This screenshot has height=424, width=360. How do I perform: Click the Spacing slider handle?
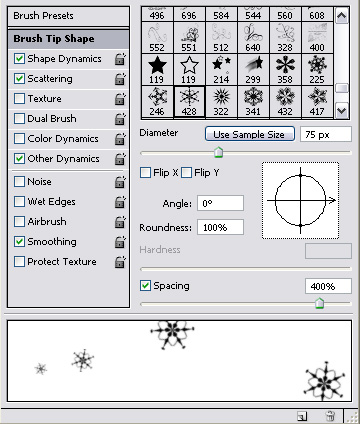(319, 303)
